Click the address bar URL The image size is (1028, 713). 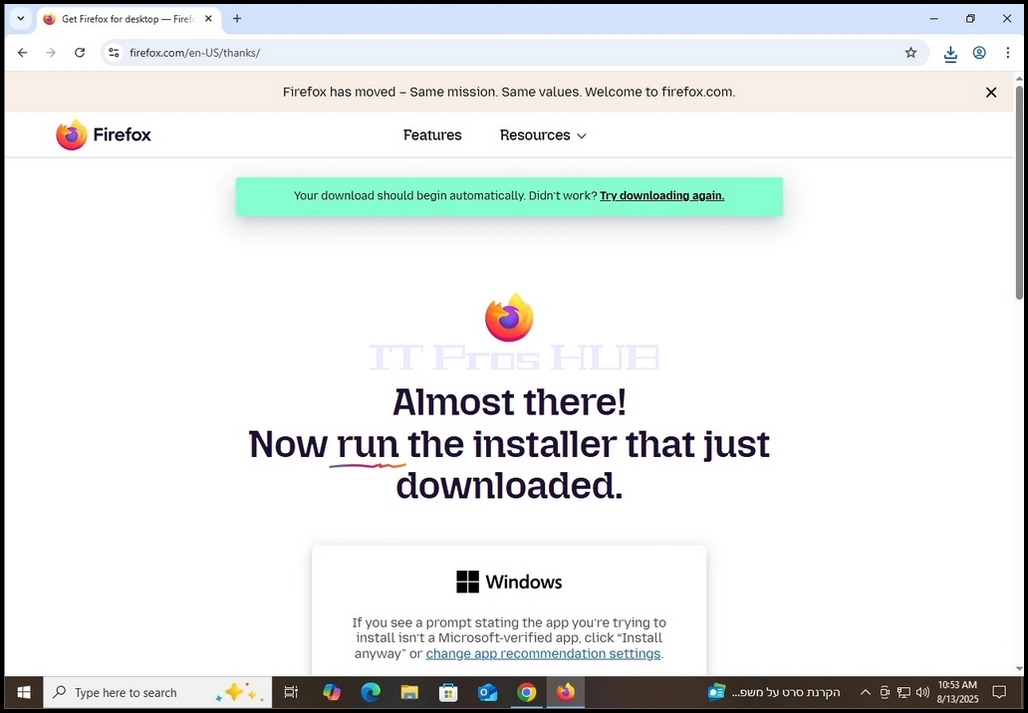click(x=195, y=53)
